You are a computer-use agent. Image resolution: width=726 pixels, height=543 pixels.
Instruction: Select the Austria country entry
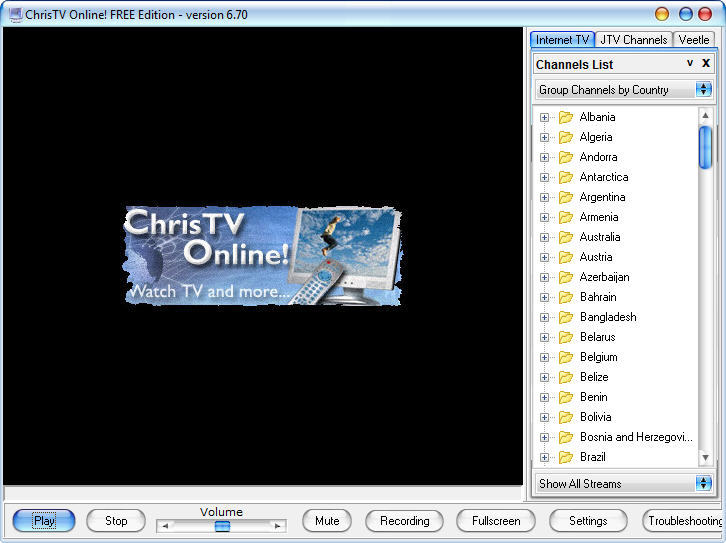(596, 257)
